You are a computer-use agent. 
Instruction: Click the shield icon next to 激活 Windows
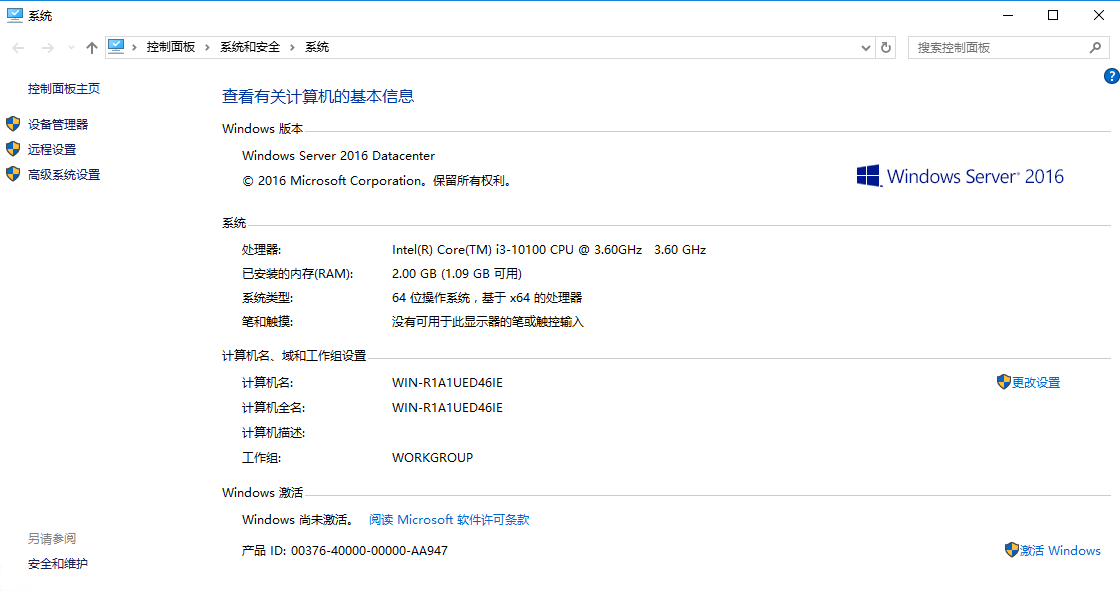[1011, 550]
